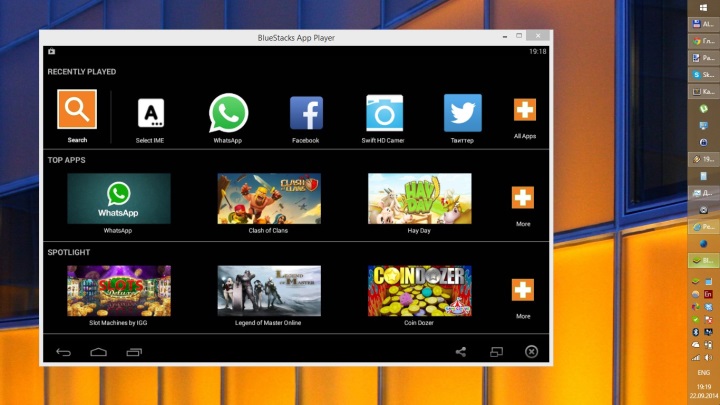Click the Windows Start button
720x405 pixels.
point(703,8)
